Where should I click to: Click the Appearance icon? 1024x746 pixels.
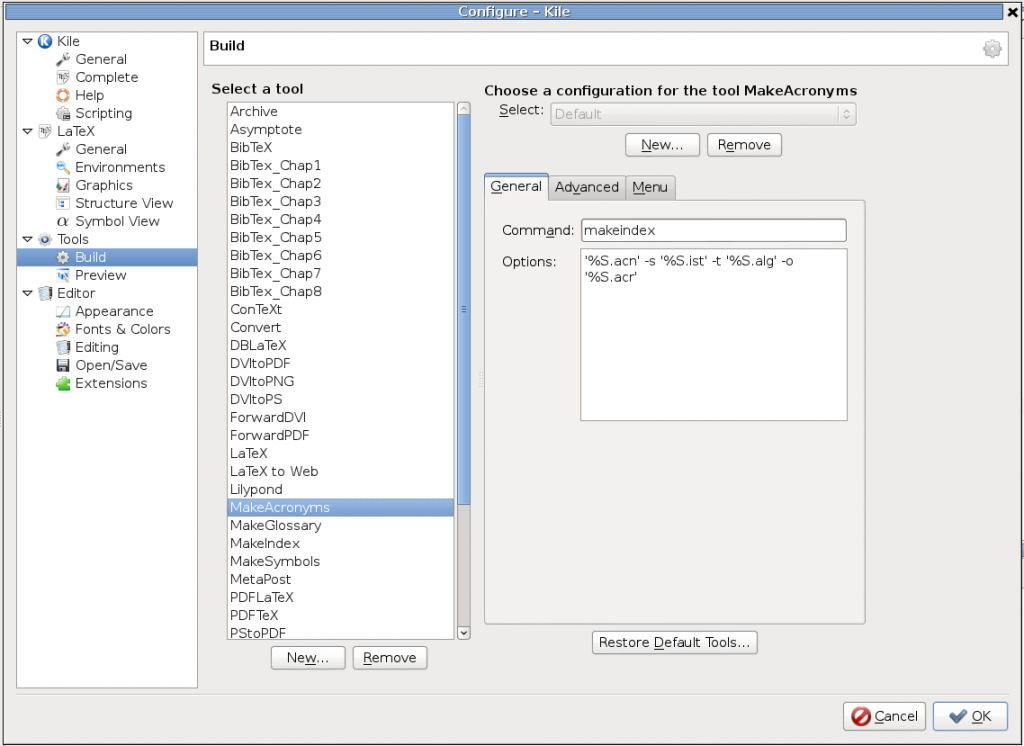[63, 312]
